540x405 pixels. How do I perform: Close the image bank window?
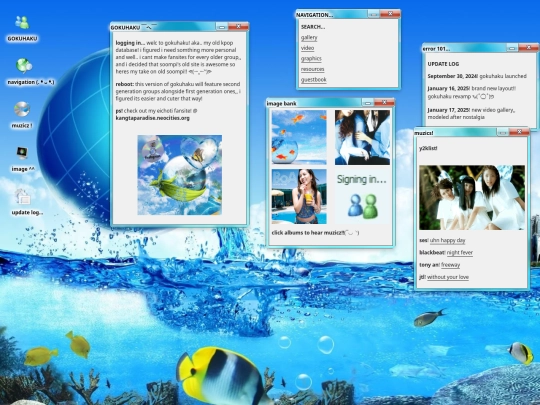click(384, 102)
